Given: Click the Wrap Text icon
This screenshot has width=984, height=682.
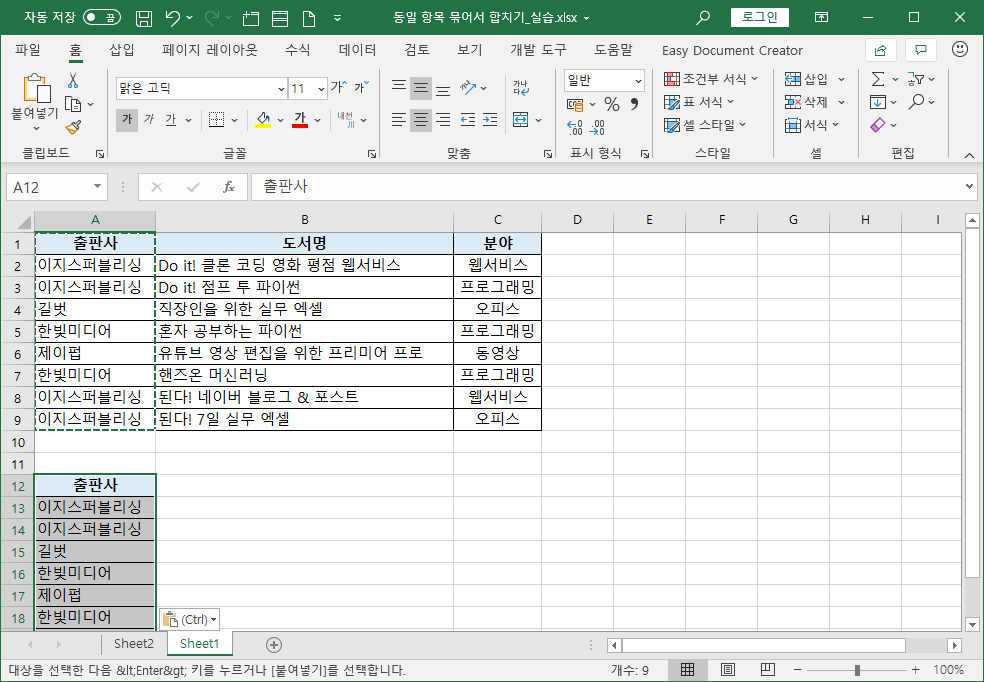Looking at the screenshot, I should [x=521, y=88].
